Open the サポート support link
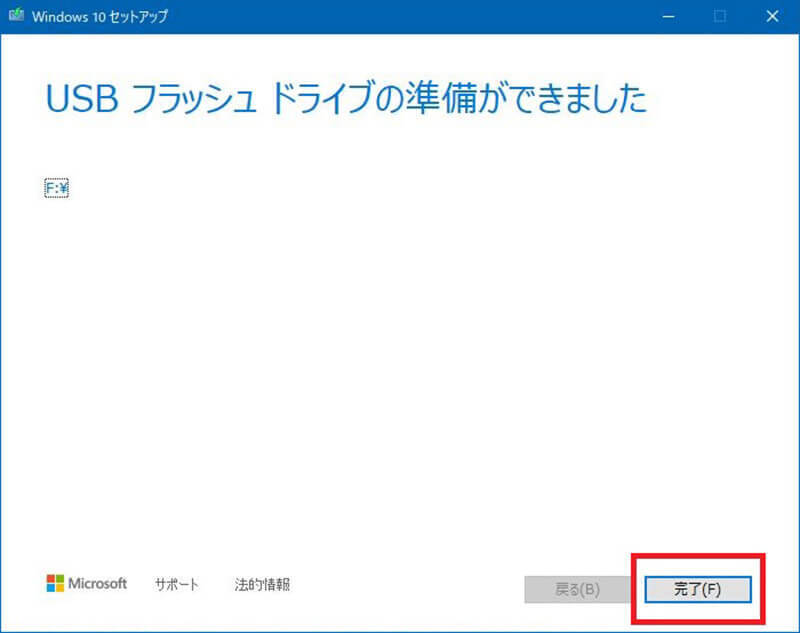The width and height of the screenshot is (800, 633). pos(177,584)
